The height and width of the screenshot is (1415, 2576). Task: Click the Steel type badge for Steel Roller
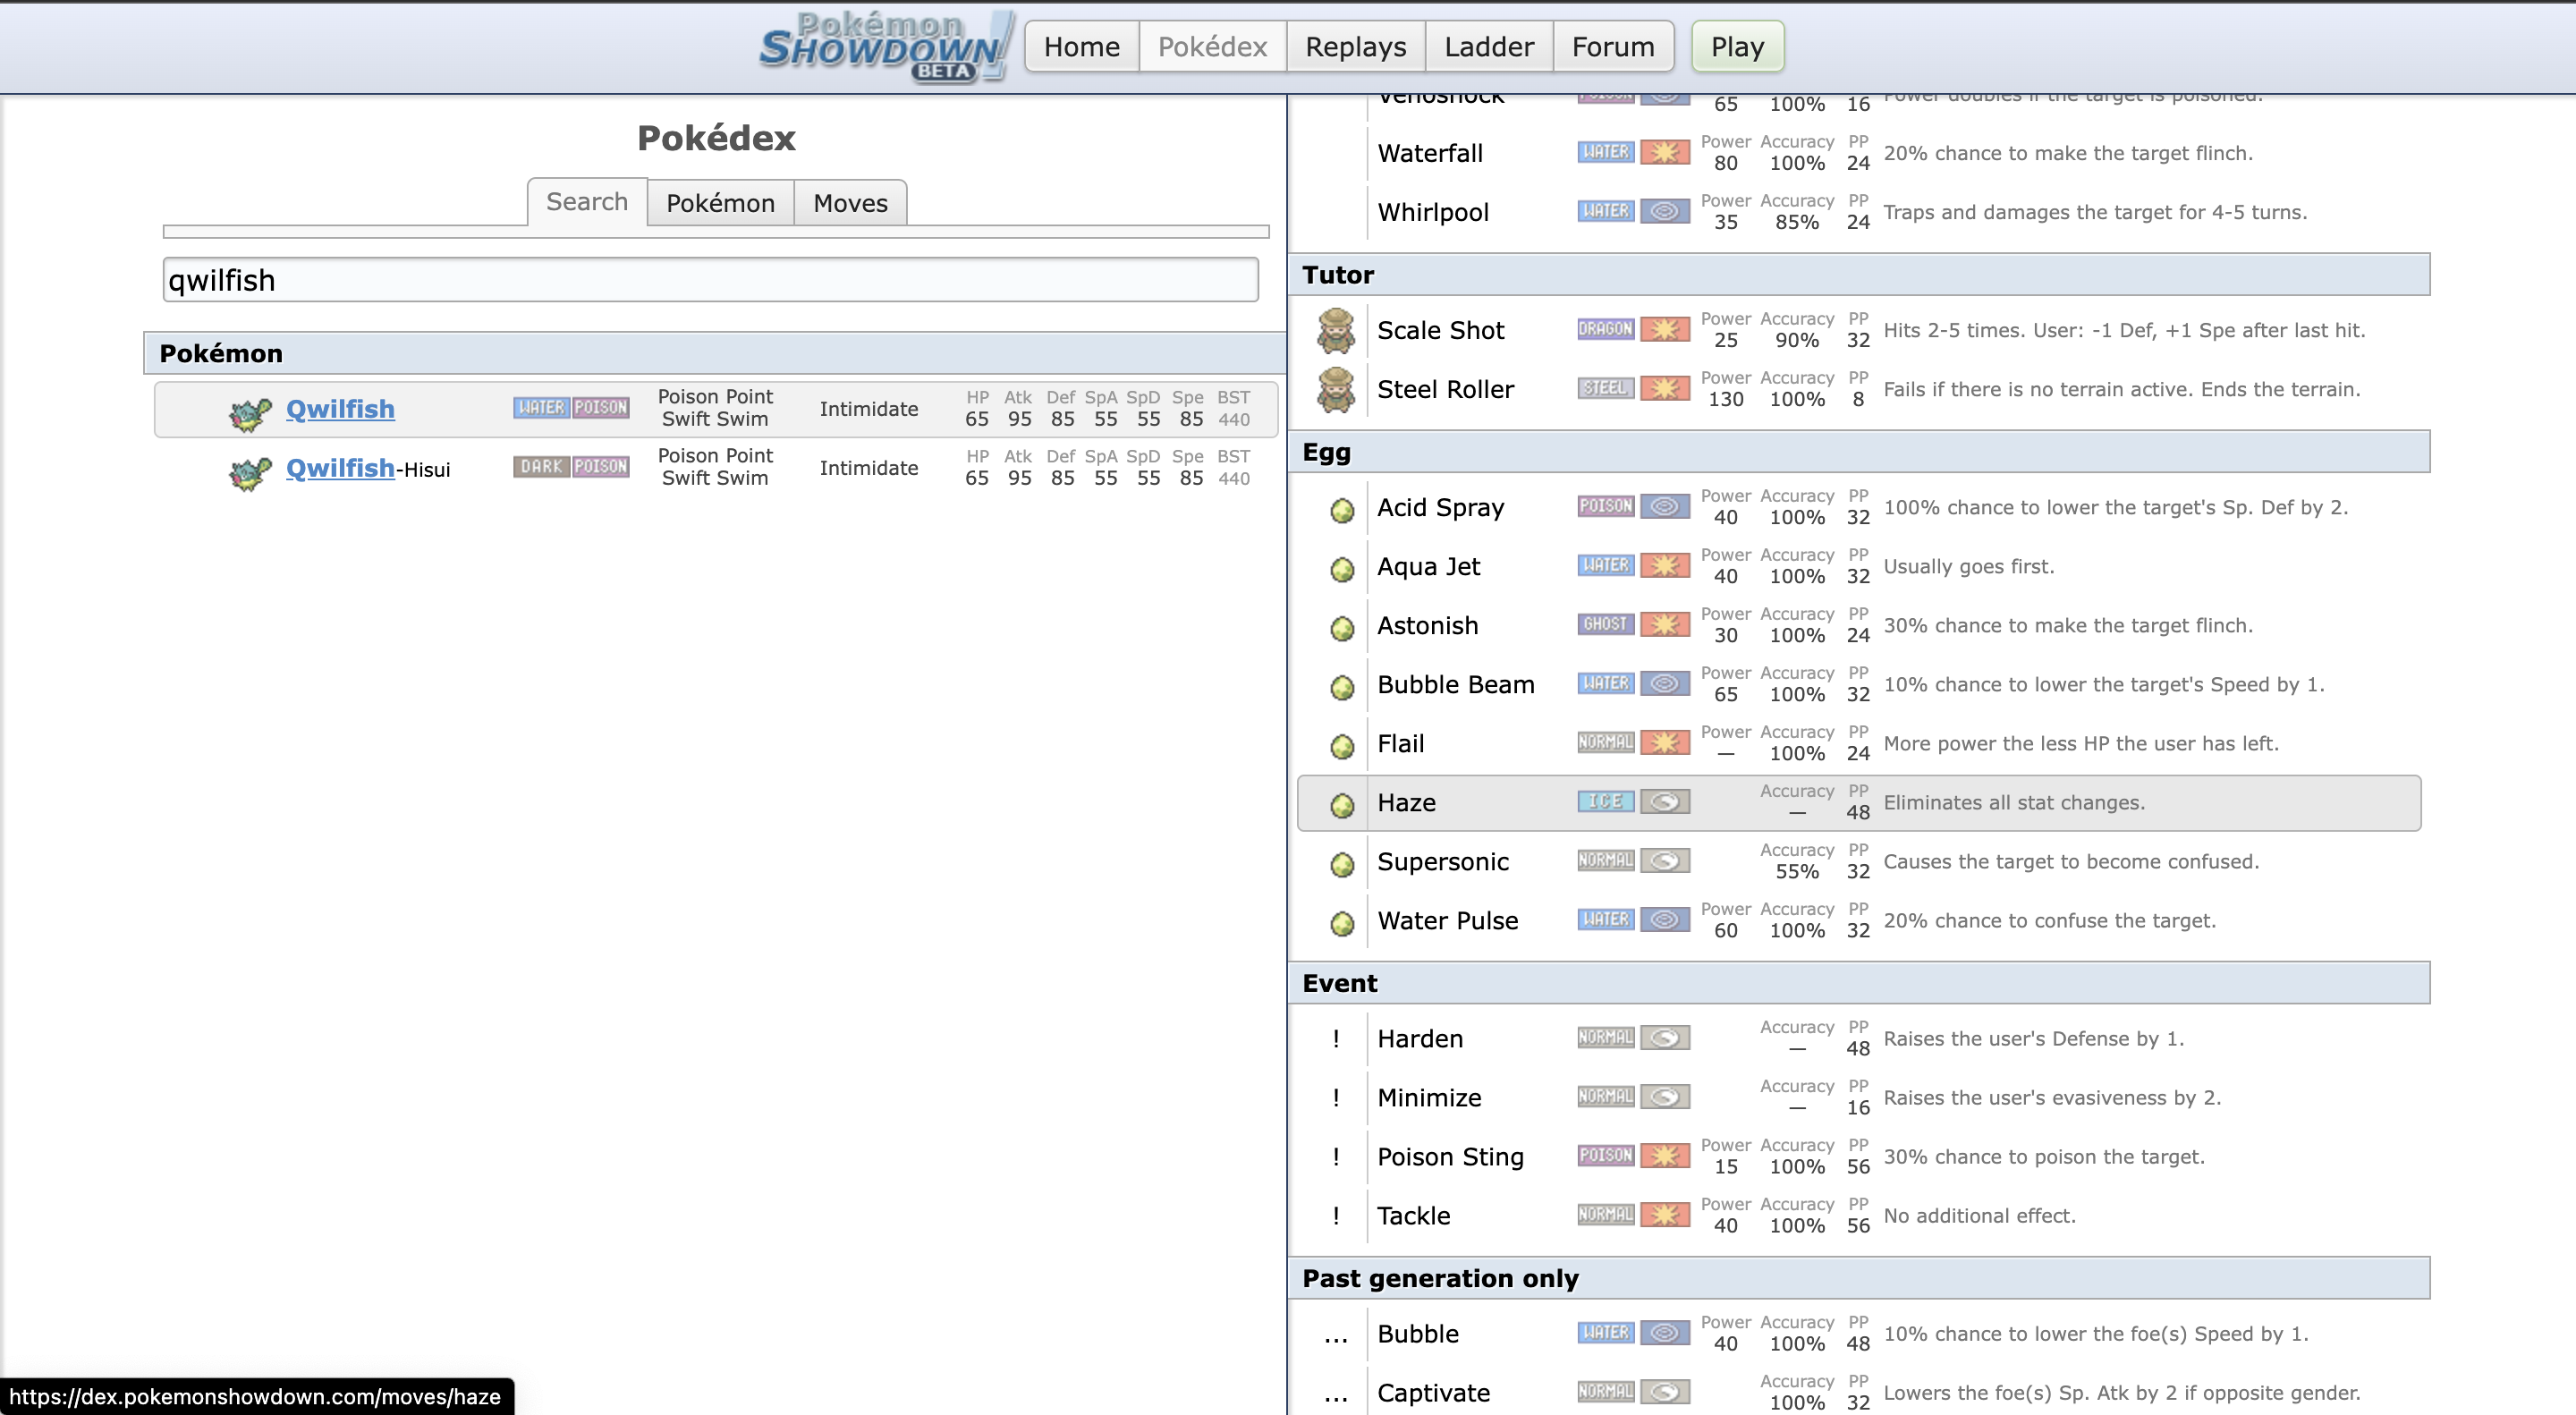point(1606,388)
